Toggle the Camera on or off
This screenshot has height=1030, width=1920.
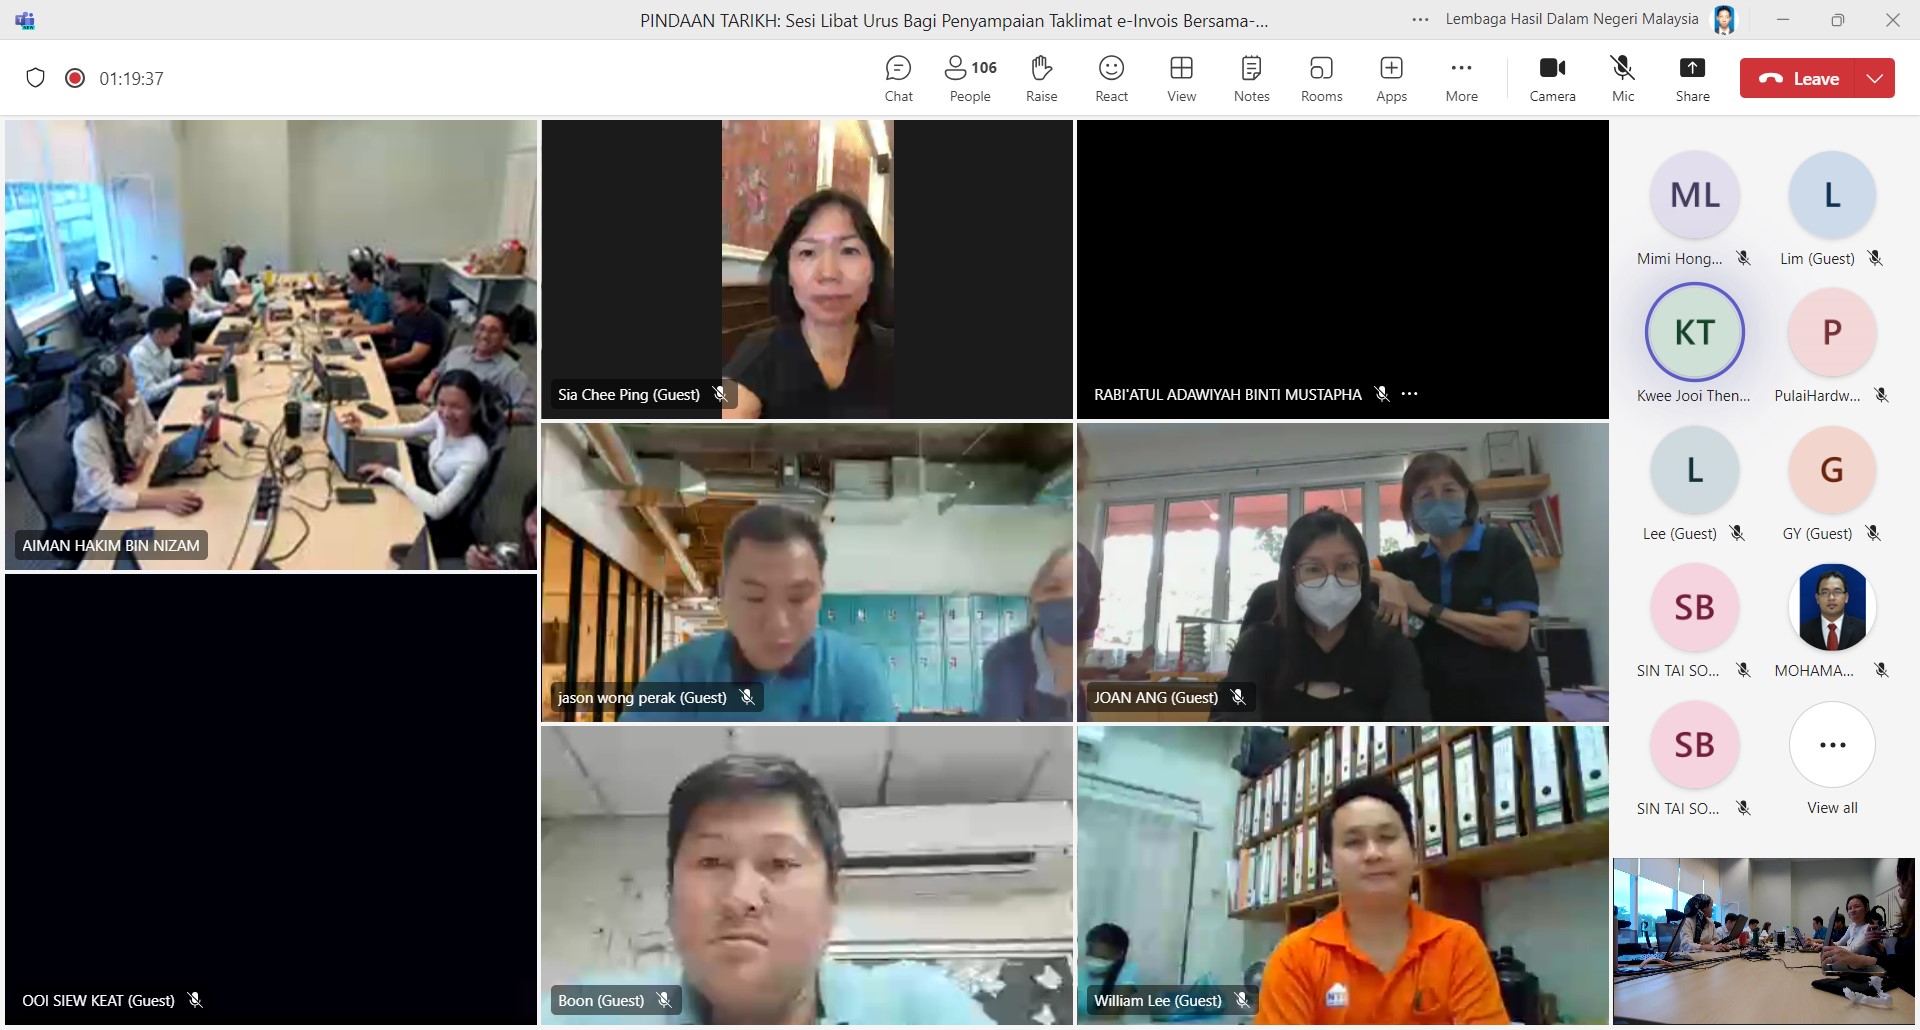tap(1552, 78)
